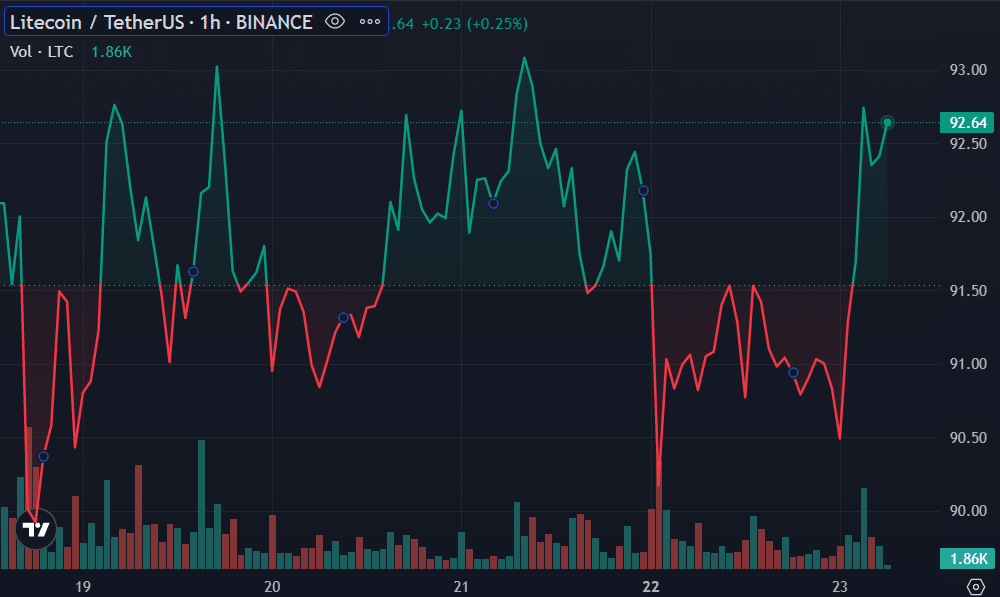The width and height of the screenshot is (1000, 597).
Task: Click the blue circle marker just after date 21
Action: pyautogui.click(x=493, y=204)
